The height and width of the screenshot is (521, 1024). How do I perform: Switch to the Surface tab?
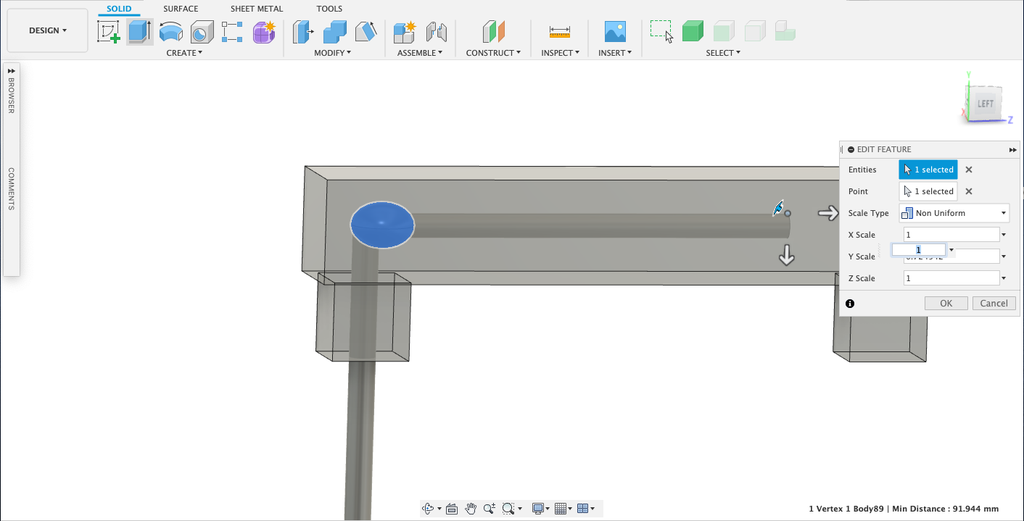pos(180,9)
